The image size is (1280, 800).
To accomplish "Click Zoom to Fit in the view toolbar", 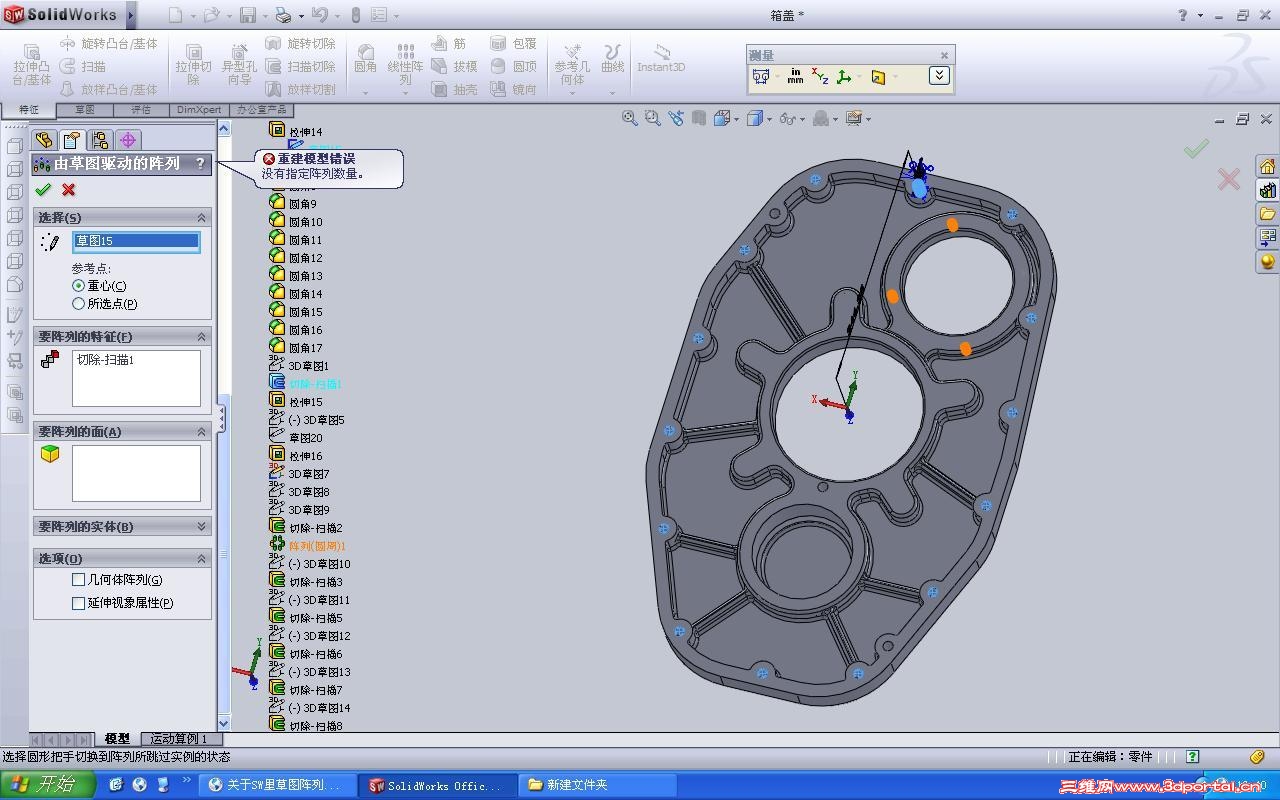I will coord(630,118).
